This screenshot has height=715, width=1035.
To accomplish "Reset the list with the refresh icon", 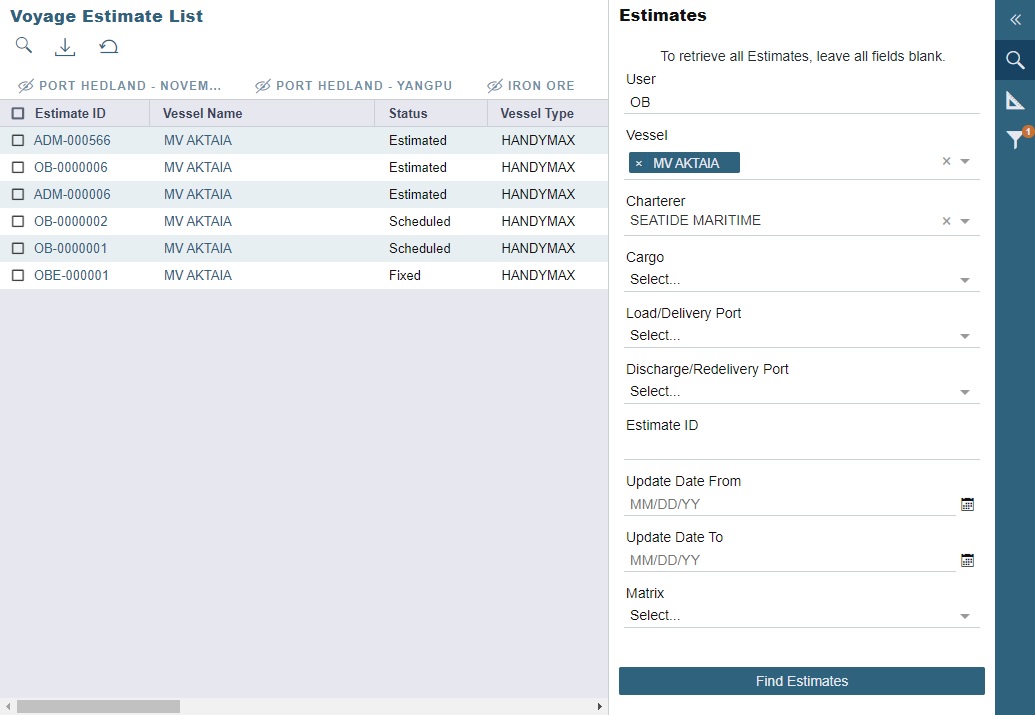I will coord(108,46).
